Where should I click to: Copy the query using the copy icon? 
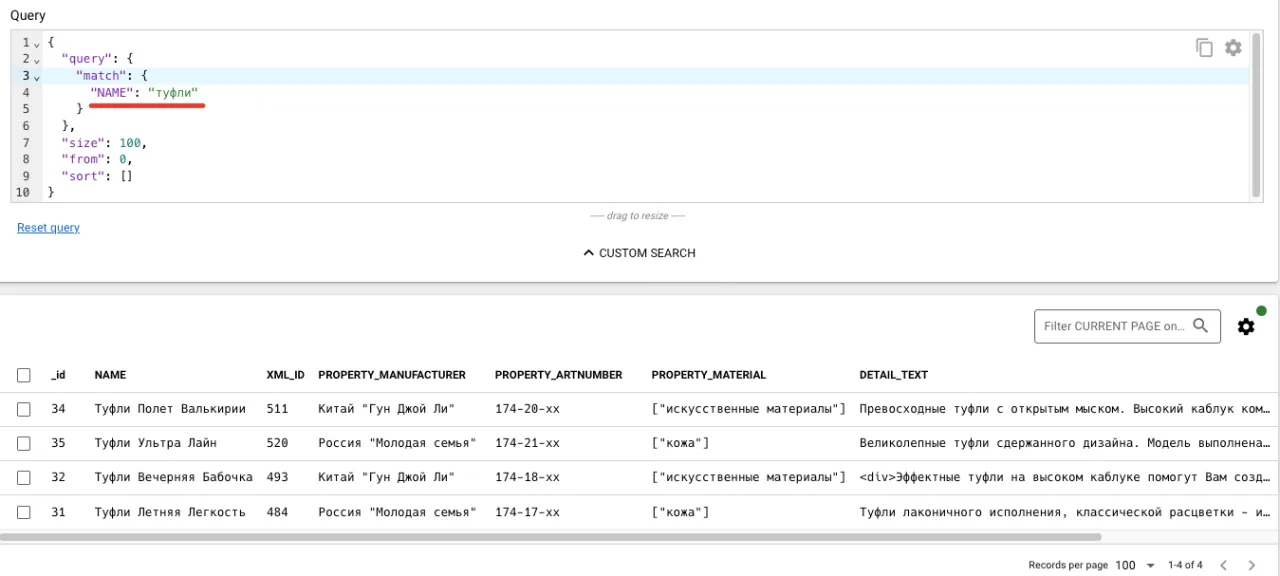(x=1204, y=48)
